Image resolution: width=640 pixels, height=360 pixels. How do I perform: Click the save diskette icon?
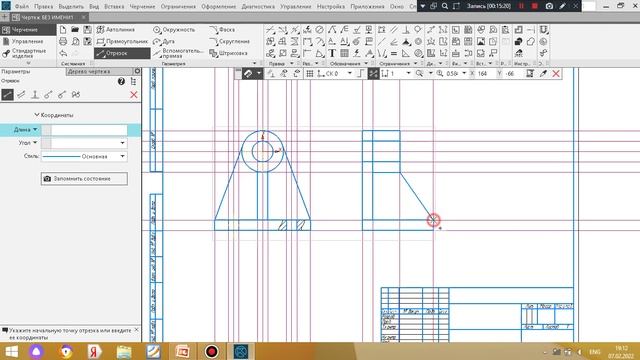click(x=87, y=30)
